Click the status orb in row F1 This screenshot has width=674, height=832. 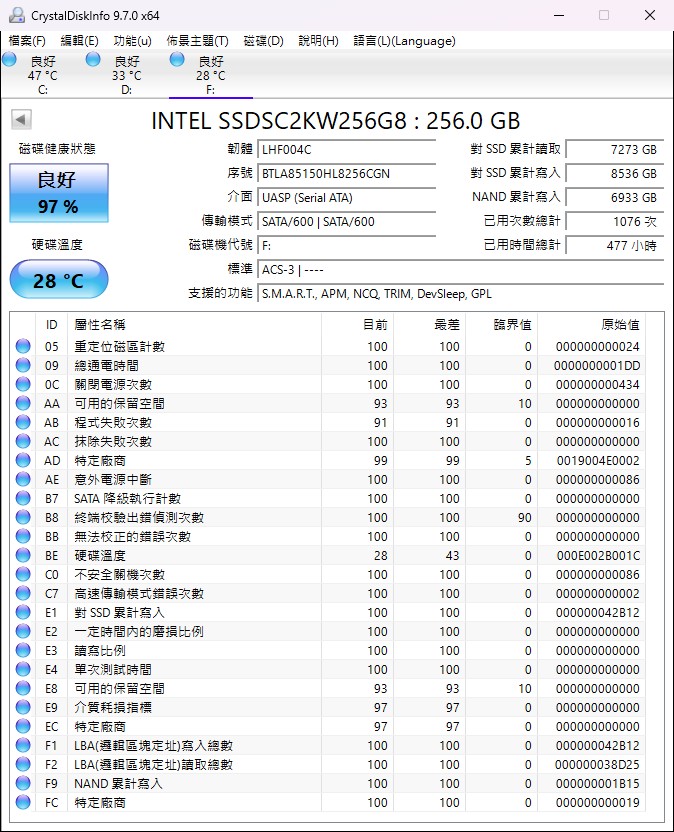click(x=23, y=745)
